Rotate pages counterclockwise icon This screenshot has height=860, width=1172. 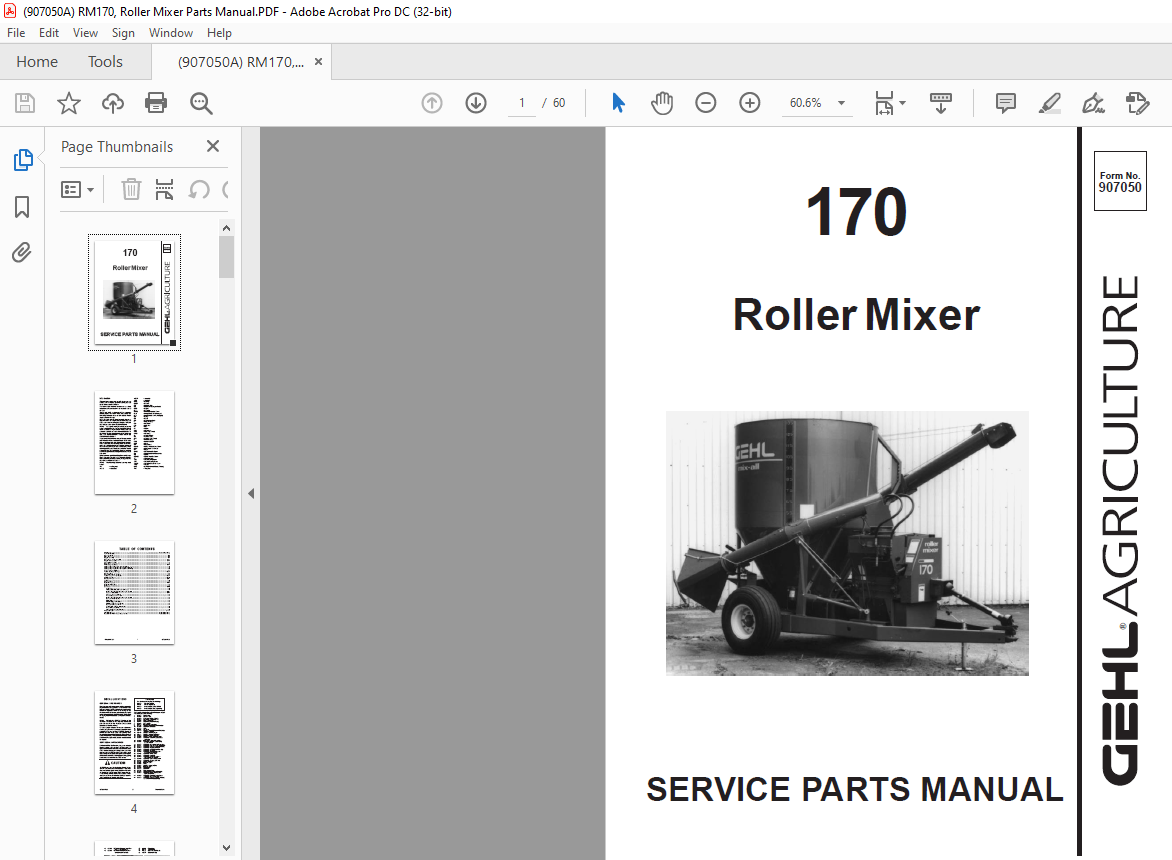pos(199,190)
